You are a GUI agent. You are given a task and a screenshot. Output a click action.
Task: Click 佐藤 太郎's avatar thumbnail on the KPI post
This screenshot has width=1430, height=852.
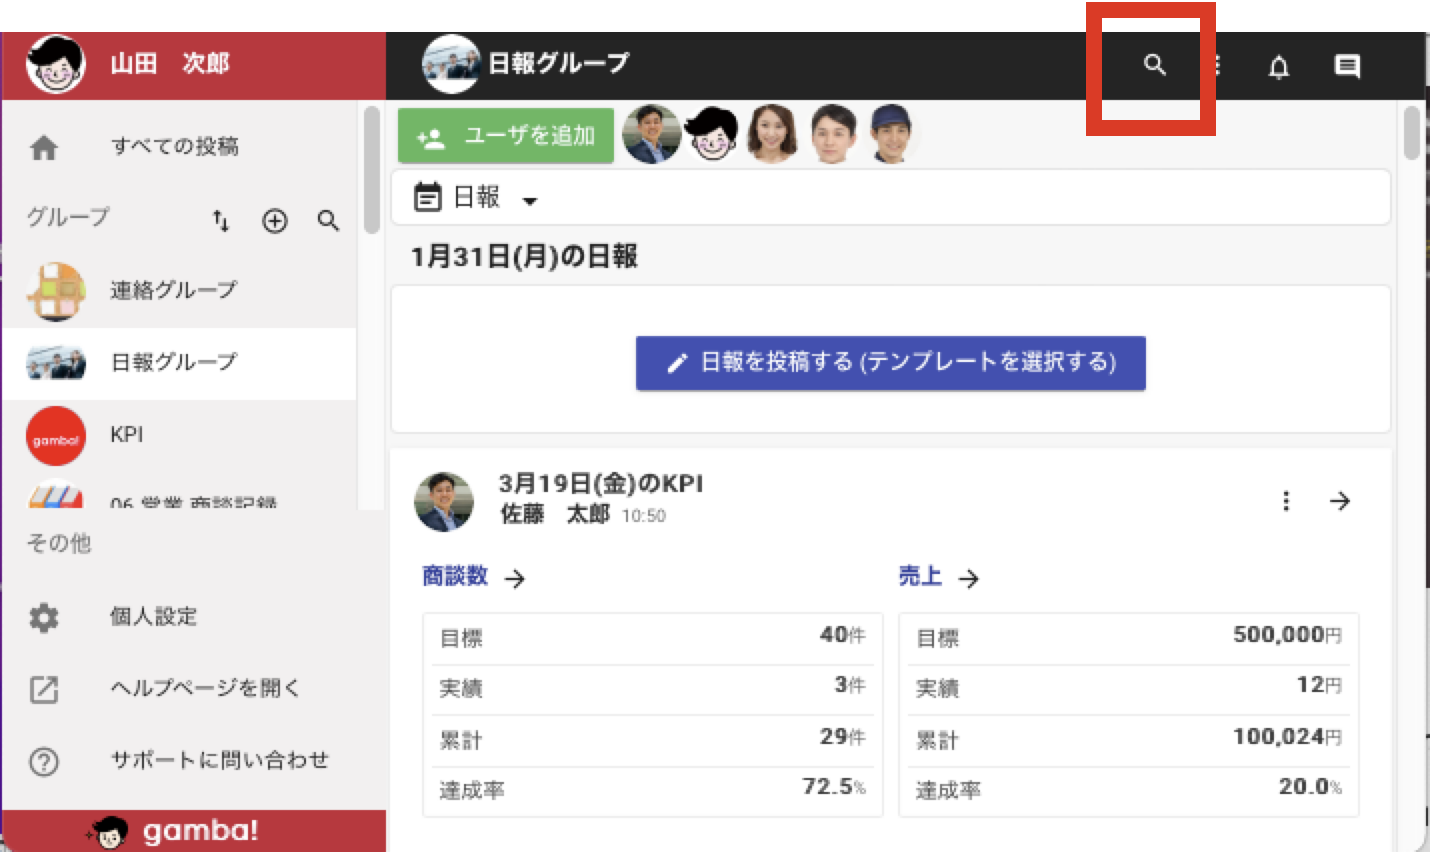tap(444, 502)
